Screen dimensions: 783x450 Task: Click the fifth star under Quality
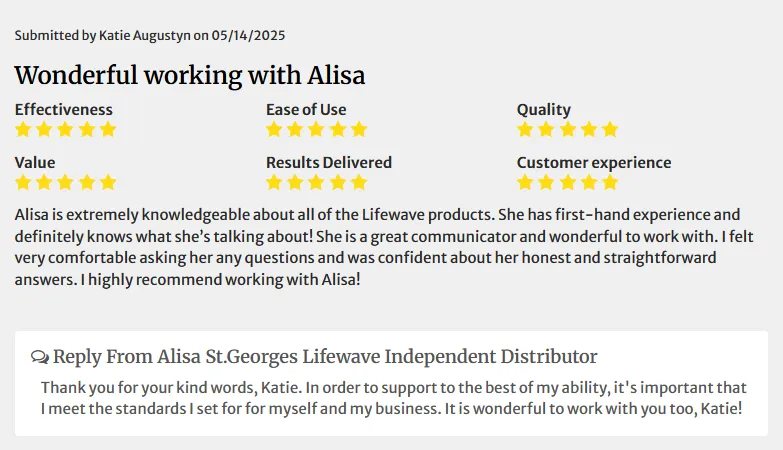pos(610,130)
